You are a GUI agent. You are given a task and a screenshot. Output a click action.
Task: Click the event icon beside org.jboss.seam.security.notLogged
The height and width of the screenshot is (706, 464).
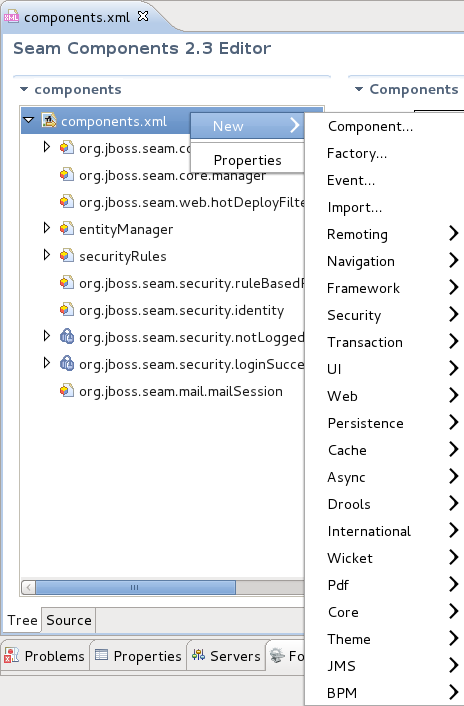(x=67, y=336)
